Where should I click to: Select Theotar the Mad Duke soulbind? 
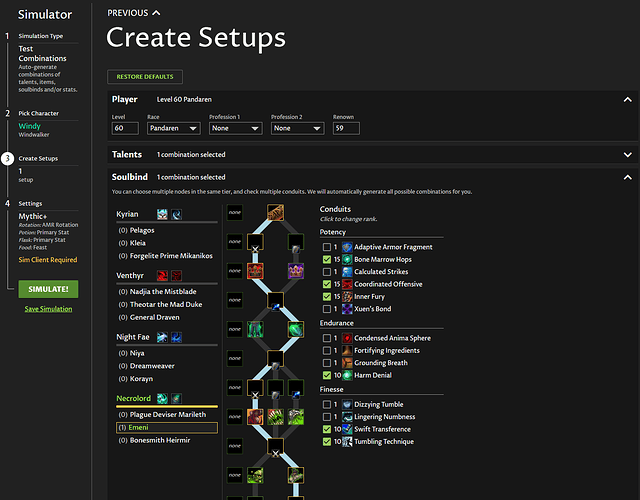[x=167, y=304]
